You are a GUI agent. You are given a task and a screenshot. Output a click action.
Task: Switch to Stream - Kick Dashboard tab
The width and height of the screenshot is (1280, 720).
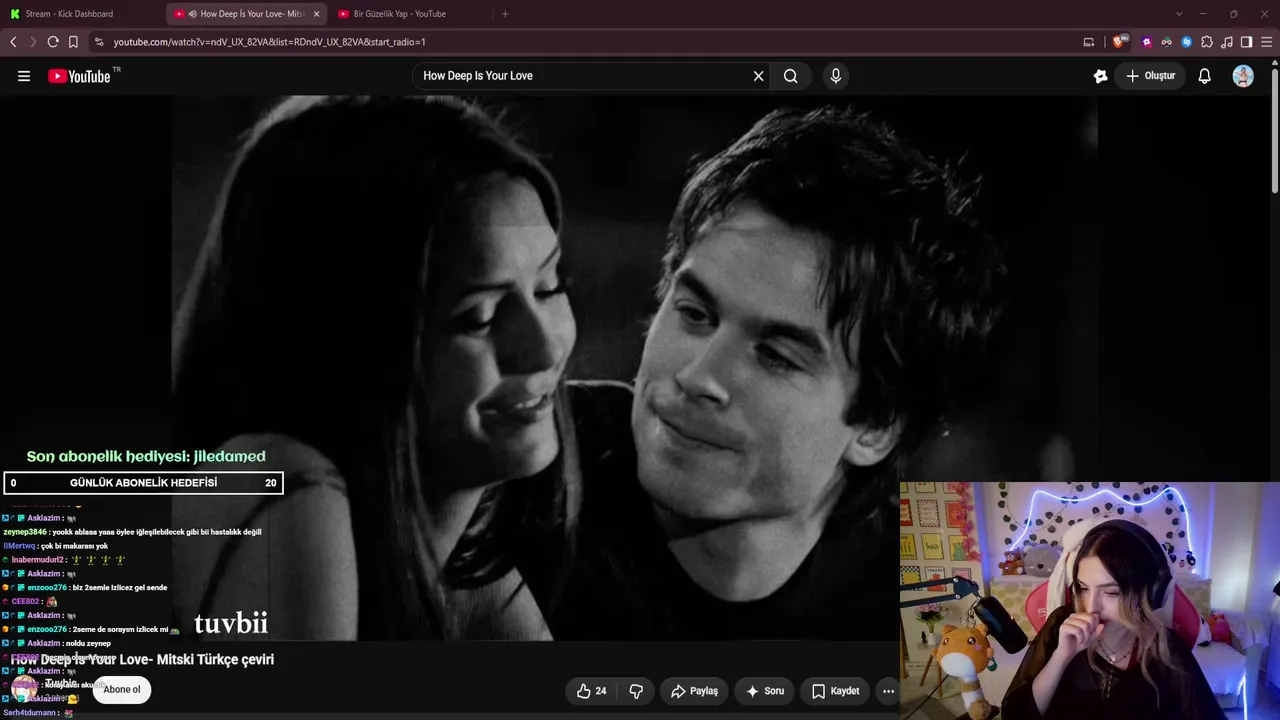coord(82,14)
